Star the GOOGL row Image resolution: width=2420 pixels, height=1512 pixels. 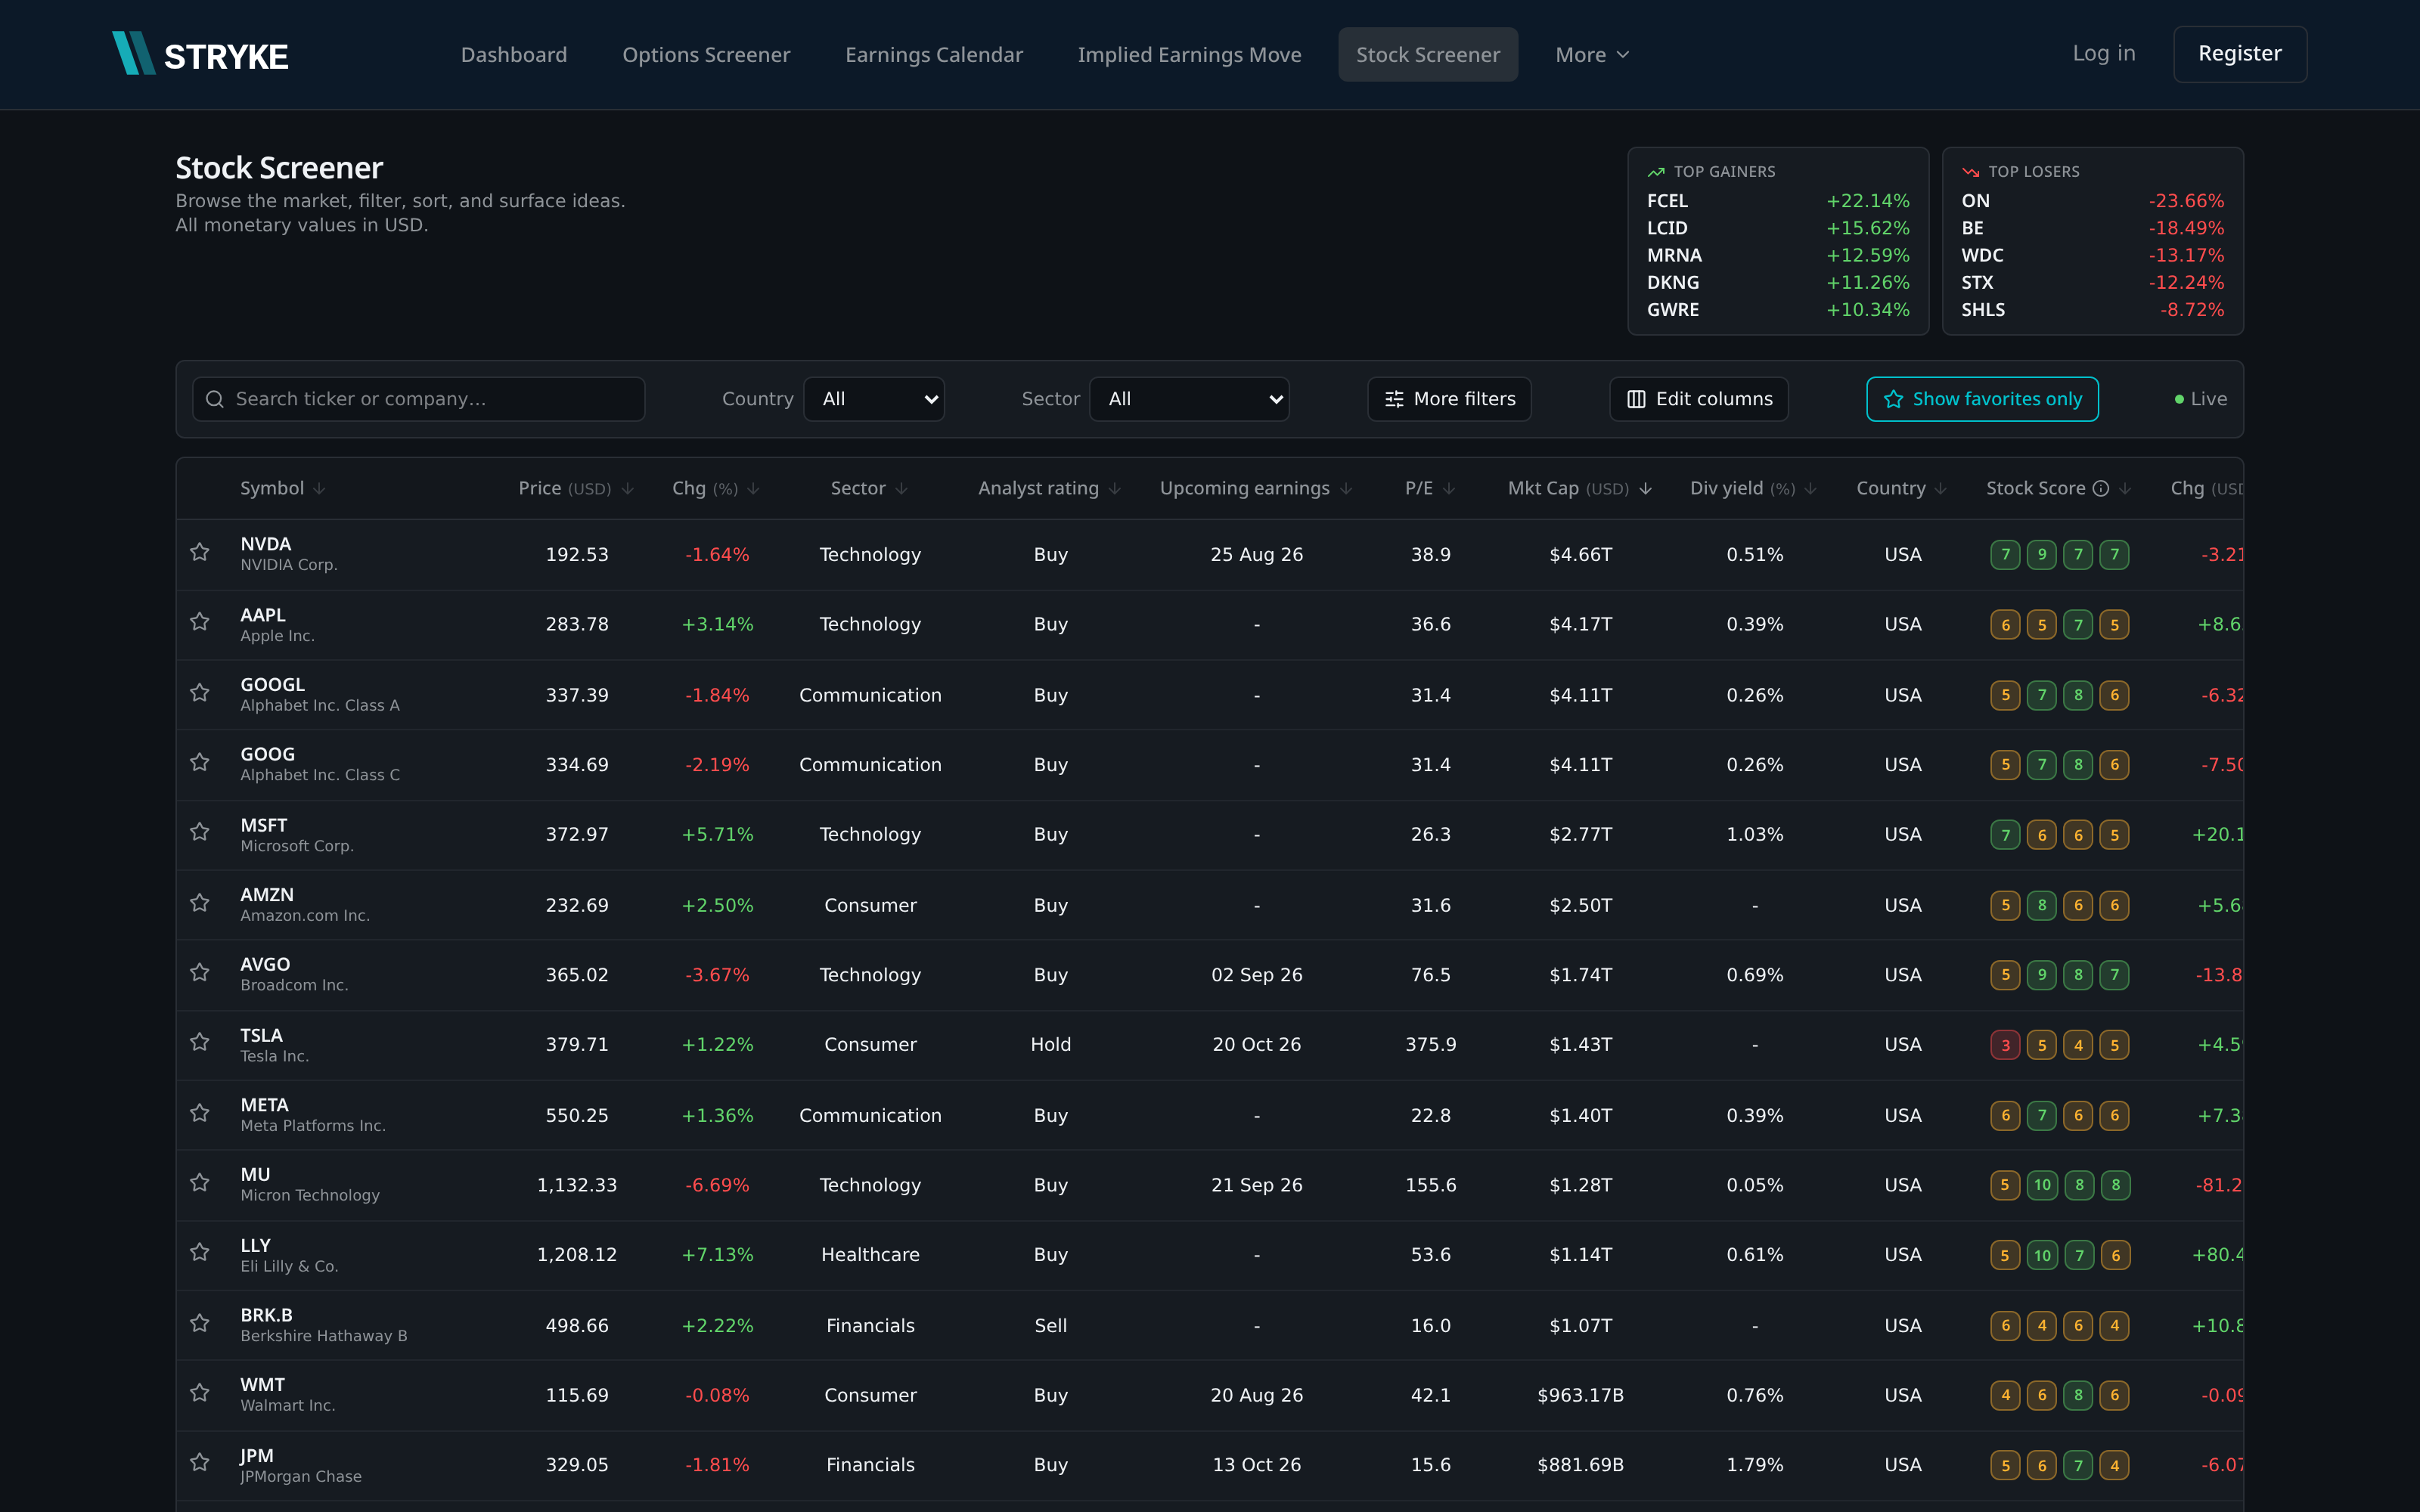point(200,693)
